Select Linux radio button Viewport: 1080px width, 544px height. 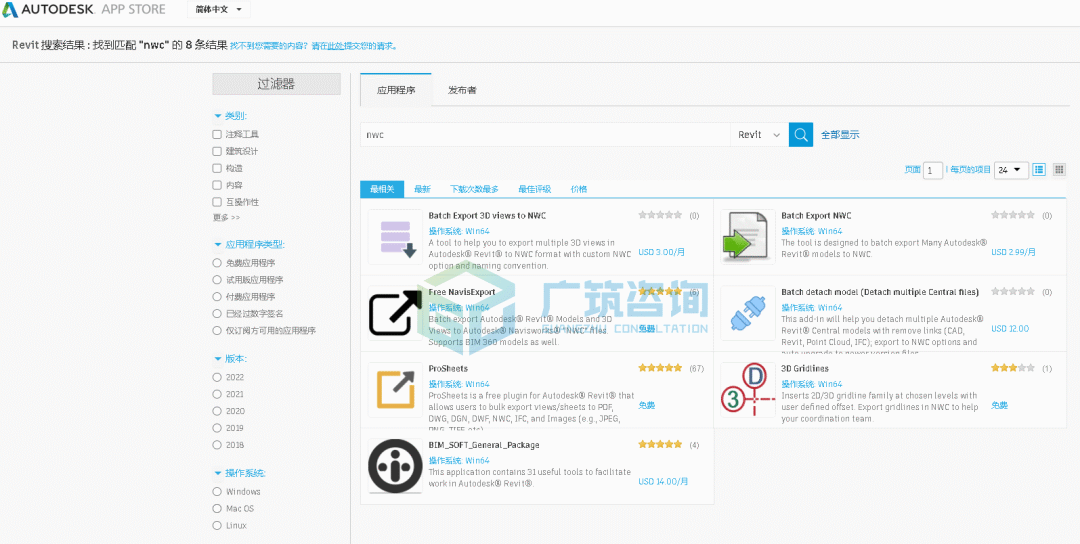(x=217, y=525)
